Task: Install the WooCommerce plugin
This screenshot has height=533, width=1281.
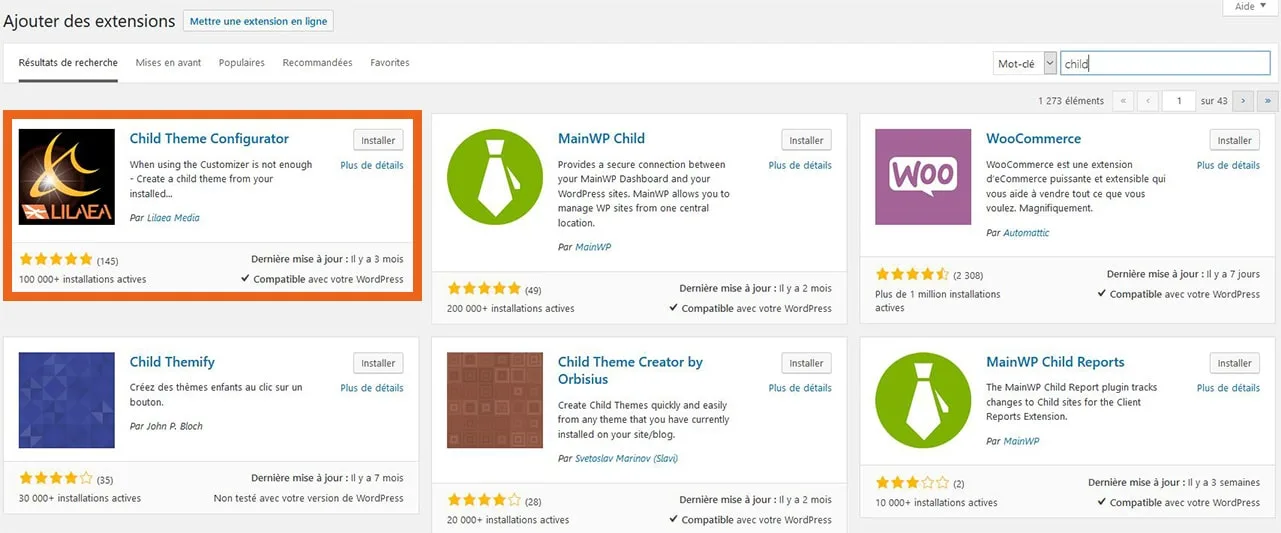Action: coord(1234,140)
